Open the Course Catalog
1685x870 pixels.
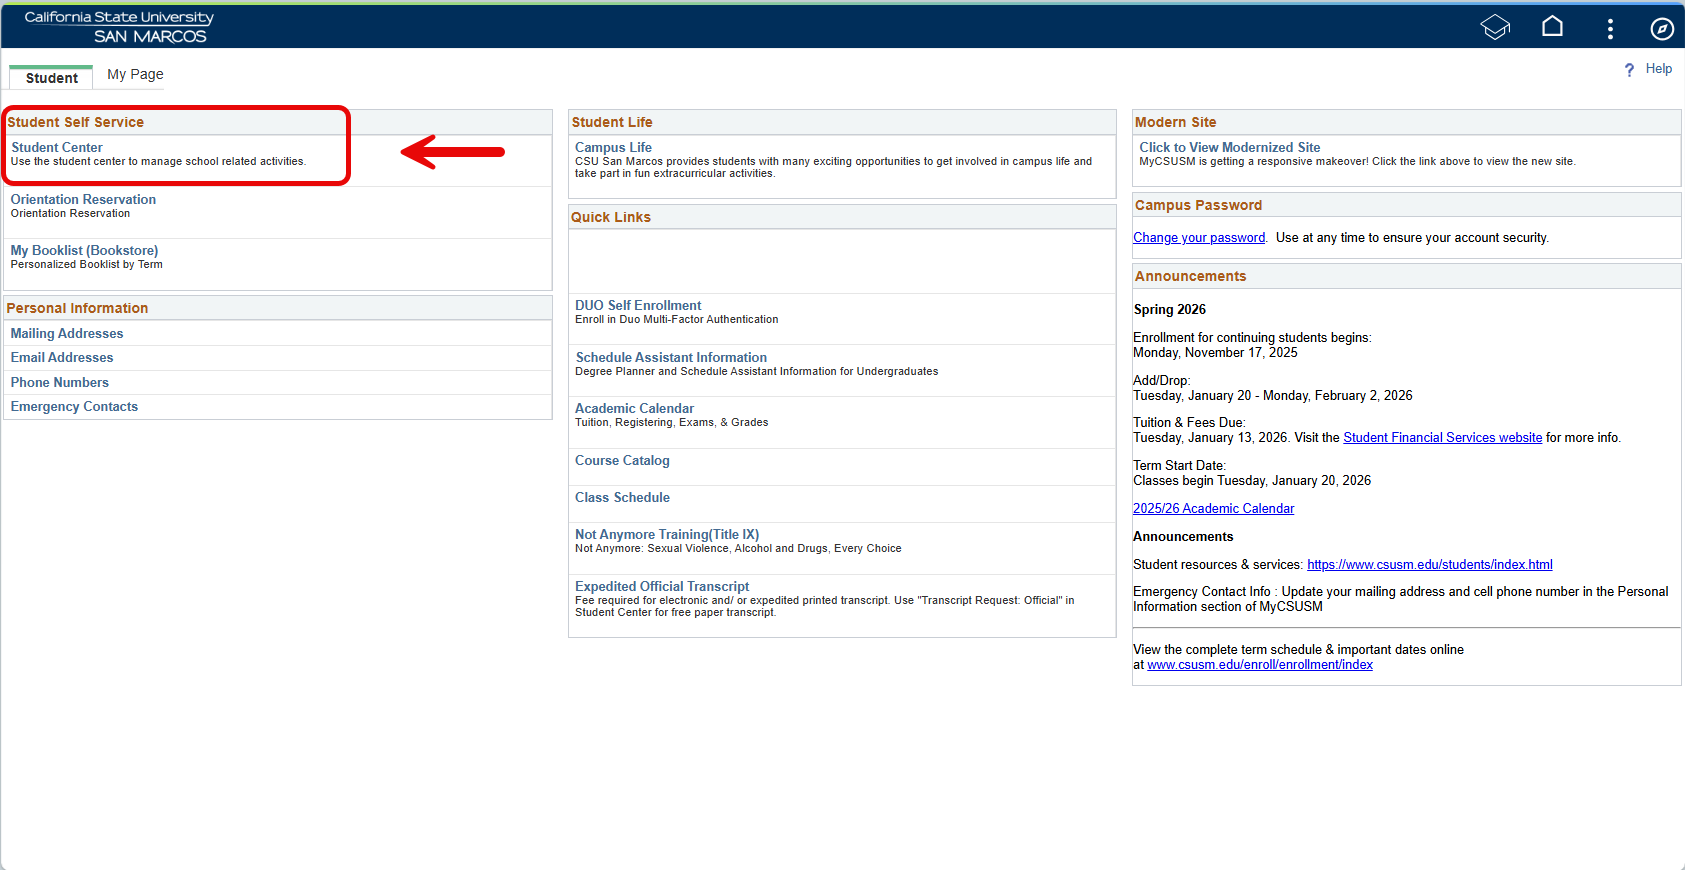622,460
